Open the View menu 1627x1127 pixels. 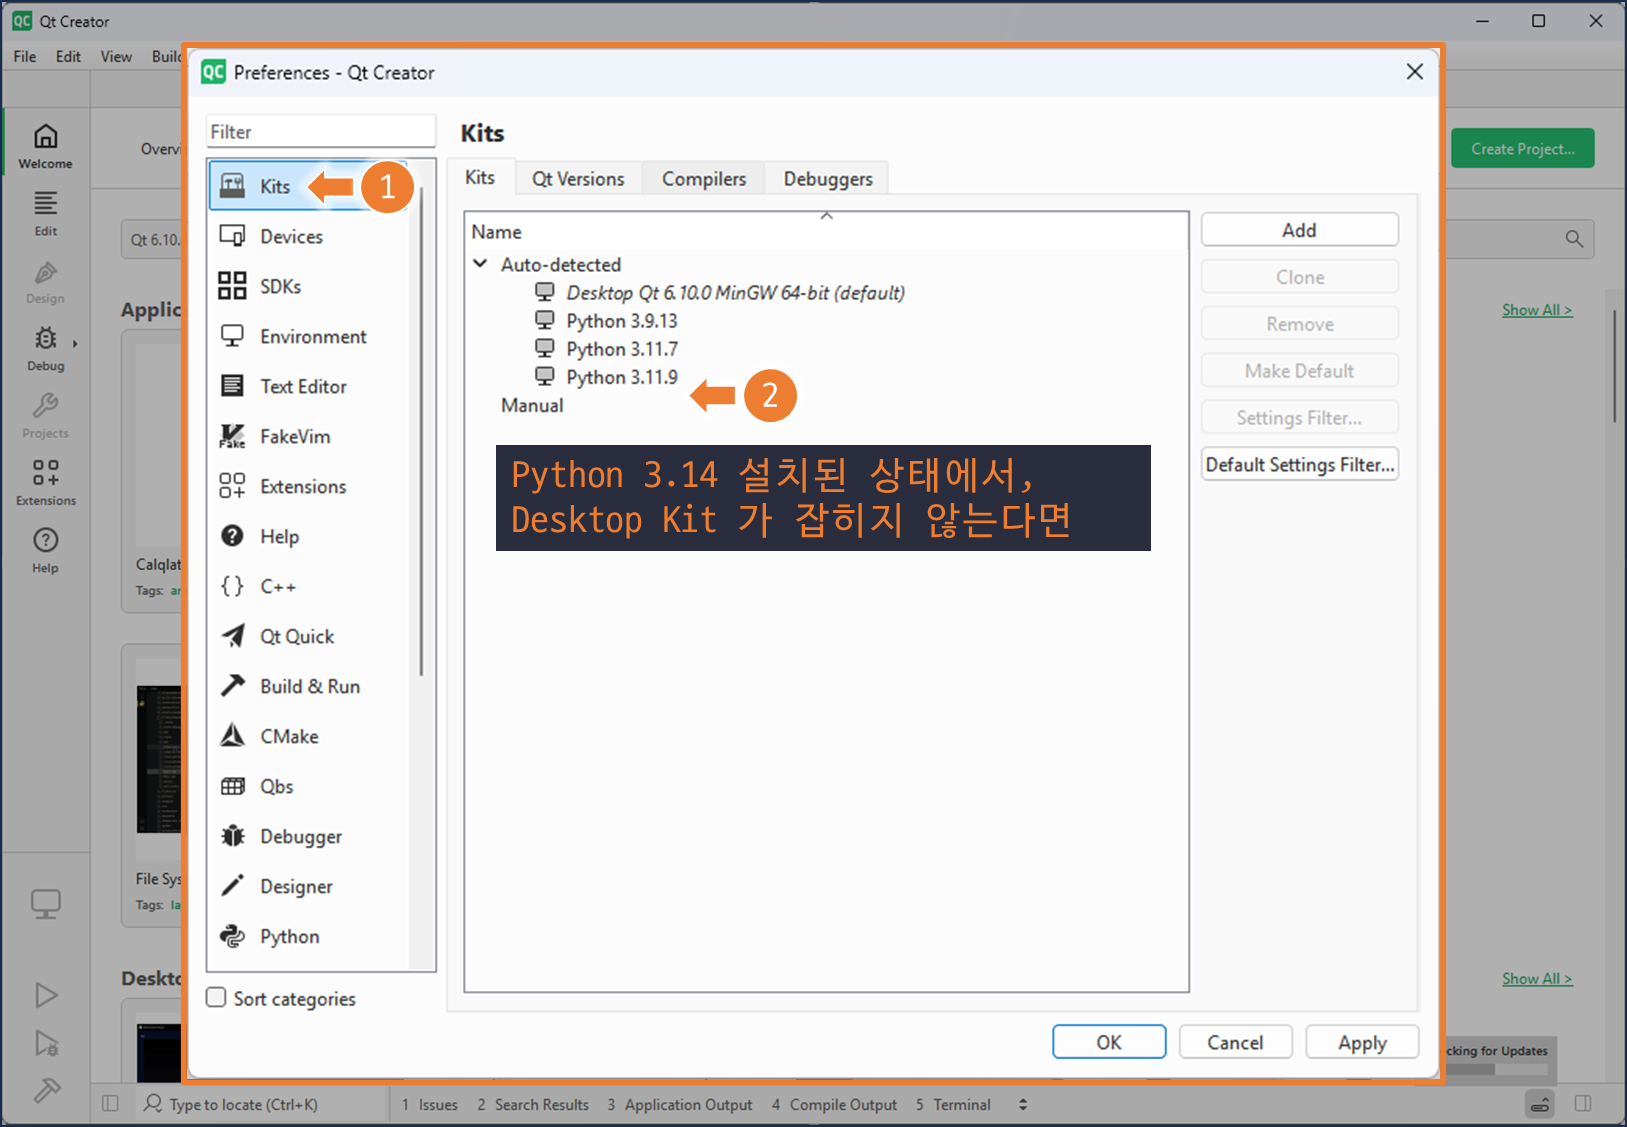[x=116, y=56]
